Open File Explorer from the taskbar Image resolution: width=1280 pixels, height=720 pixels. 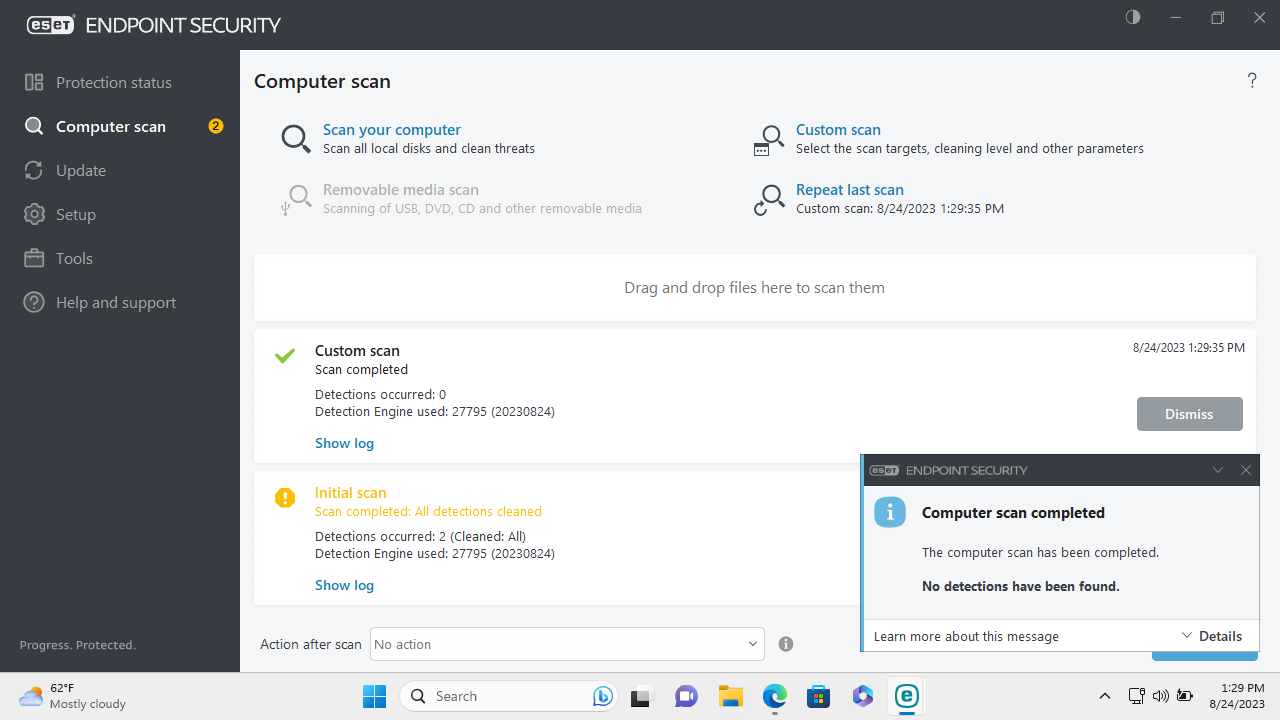tap(730, 696)
